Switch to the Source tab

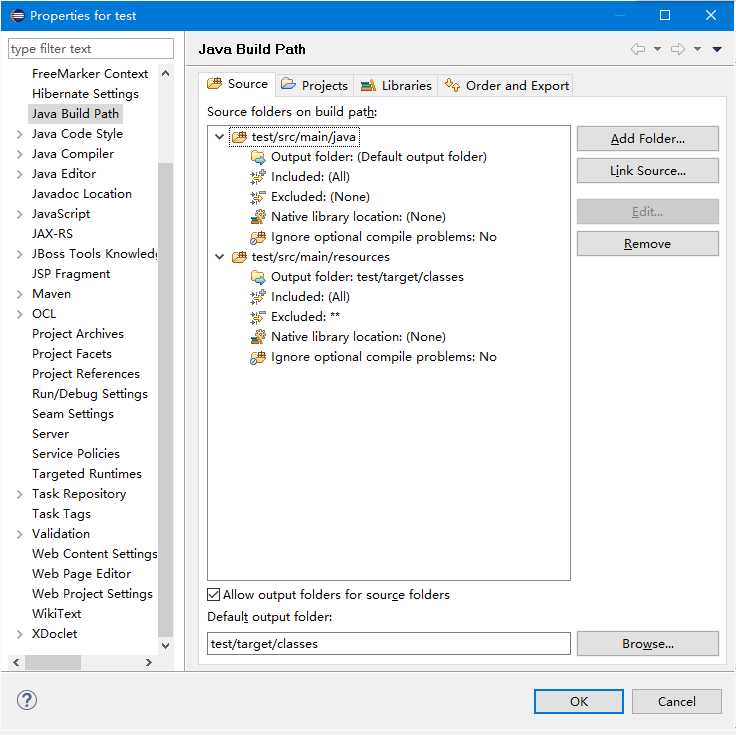point(238,84)
